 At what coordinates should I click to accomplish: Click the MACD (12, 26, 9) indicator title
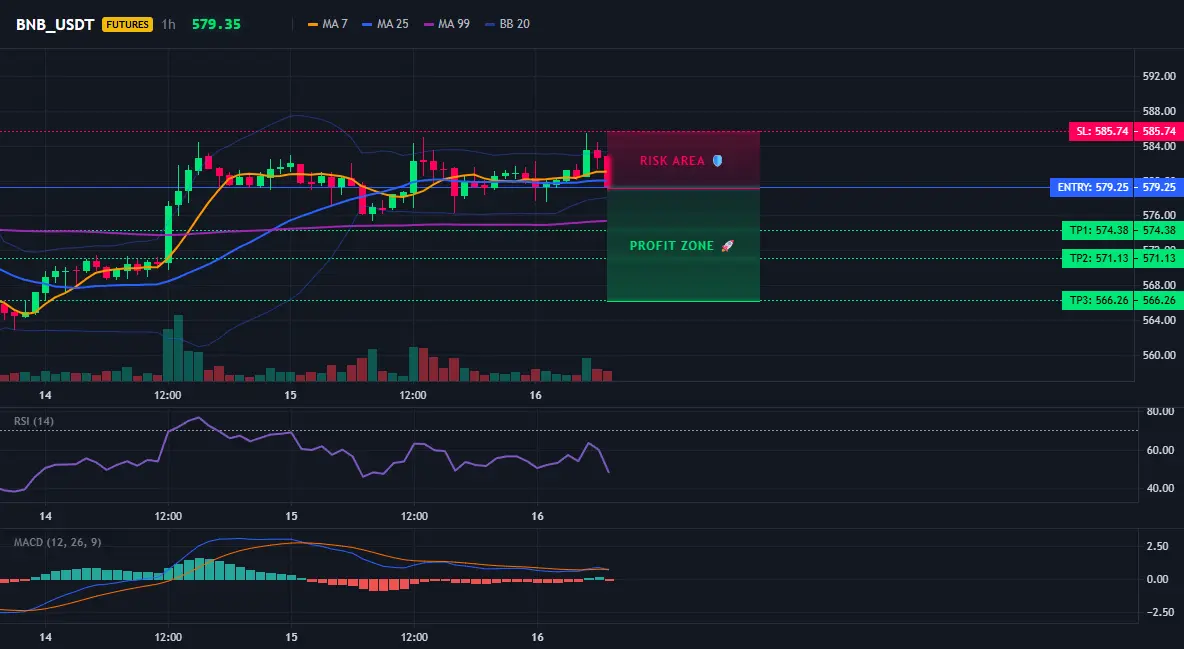pos(57,542)
